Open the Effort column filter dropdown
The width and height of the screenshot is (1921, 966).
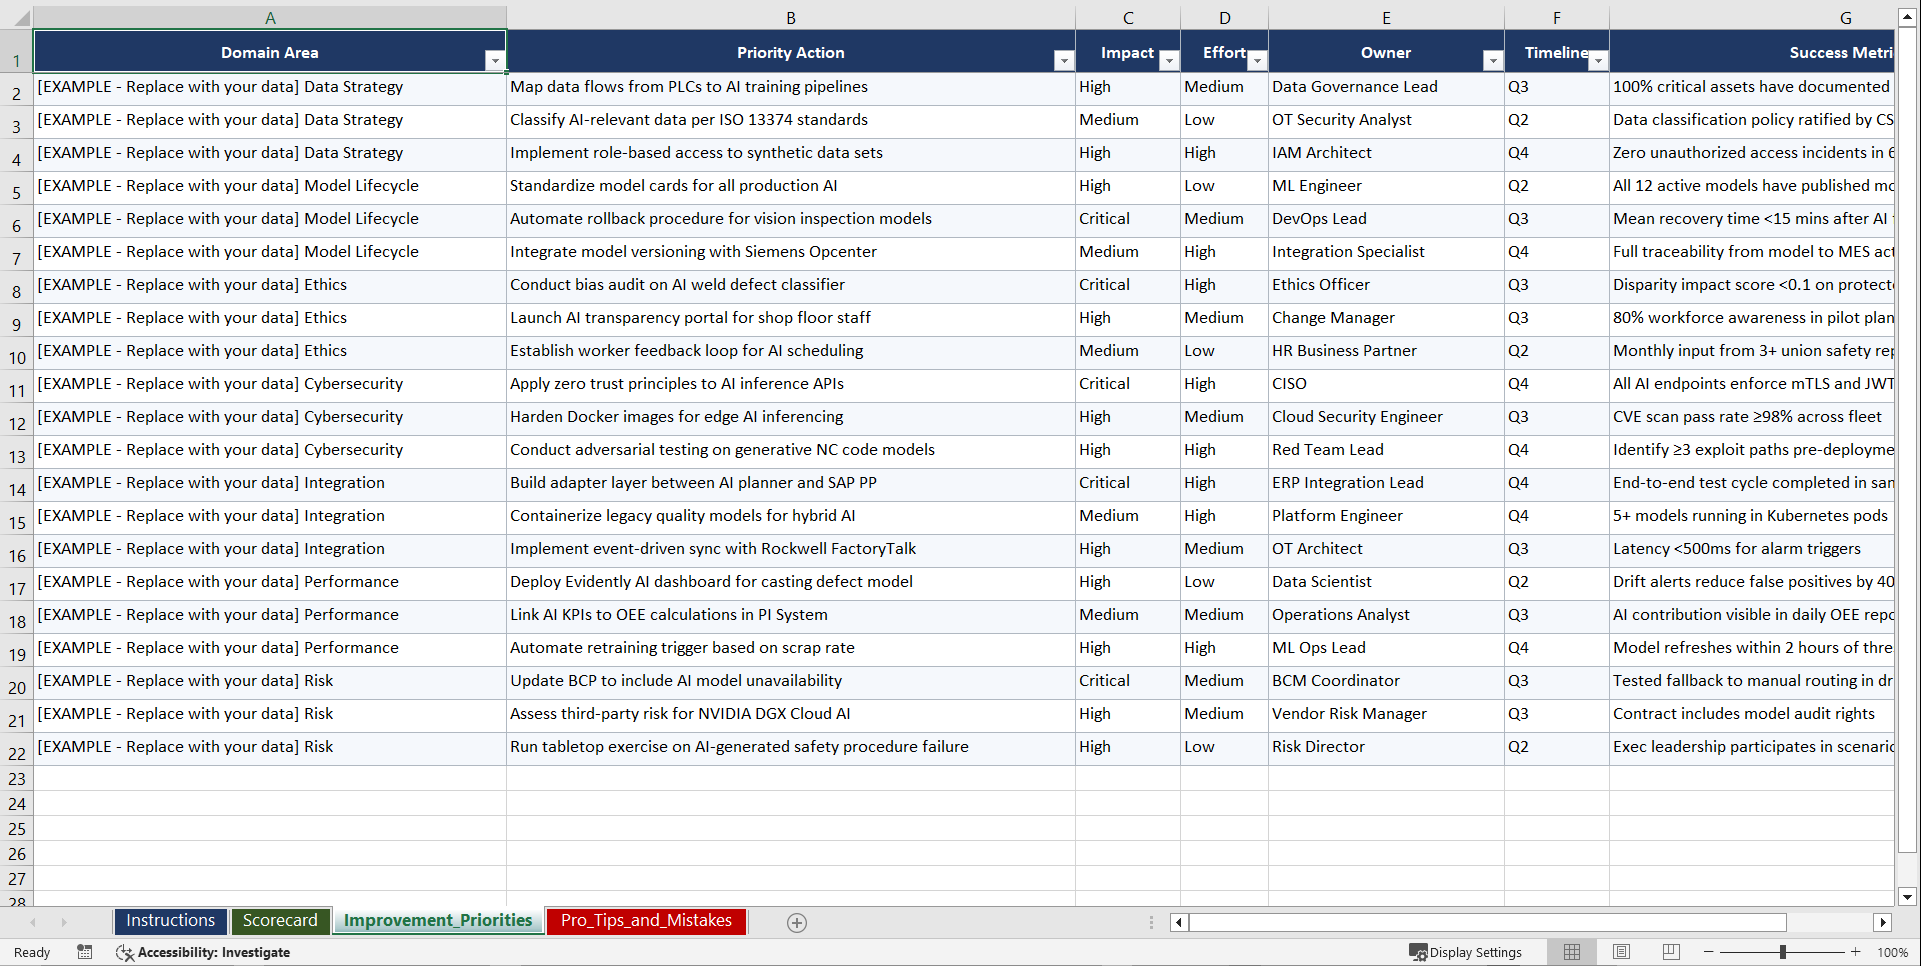tap(1260, 60)
